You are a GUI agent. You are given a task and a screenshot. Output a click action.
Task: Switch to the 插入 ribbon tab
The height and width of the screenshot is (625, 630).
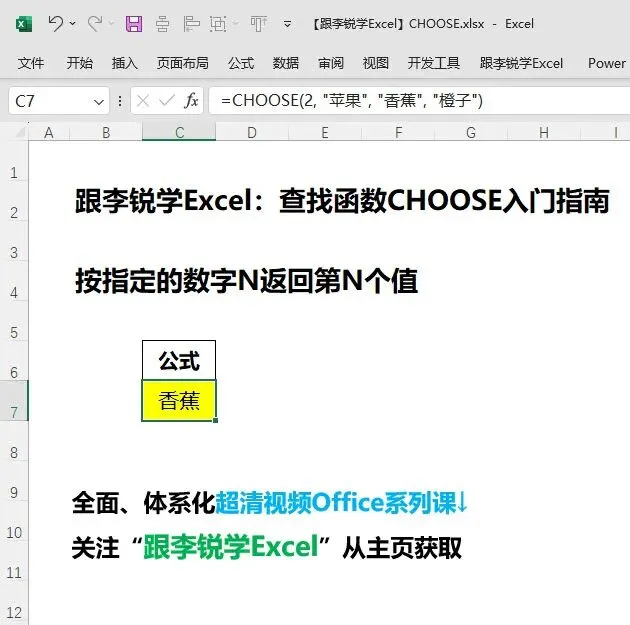(x=125, y=63)
